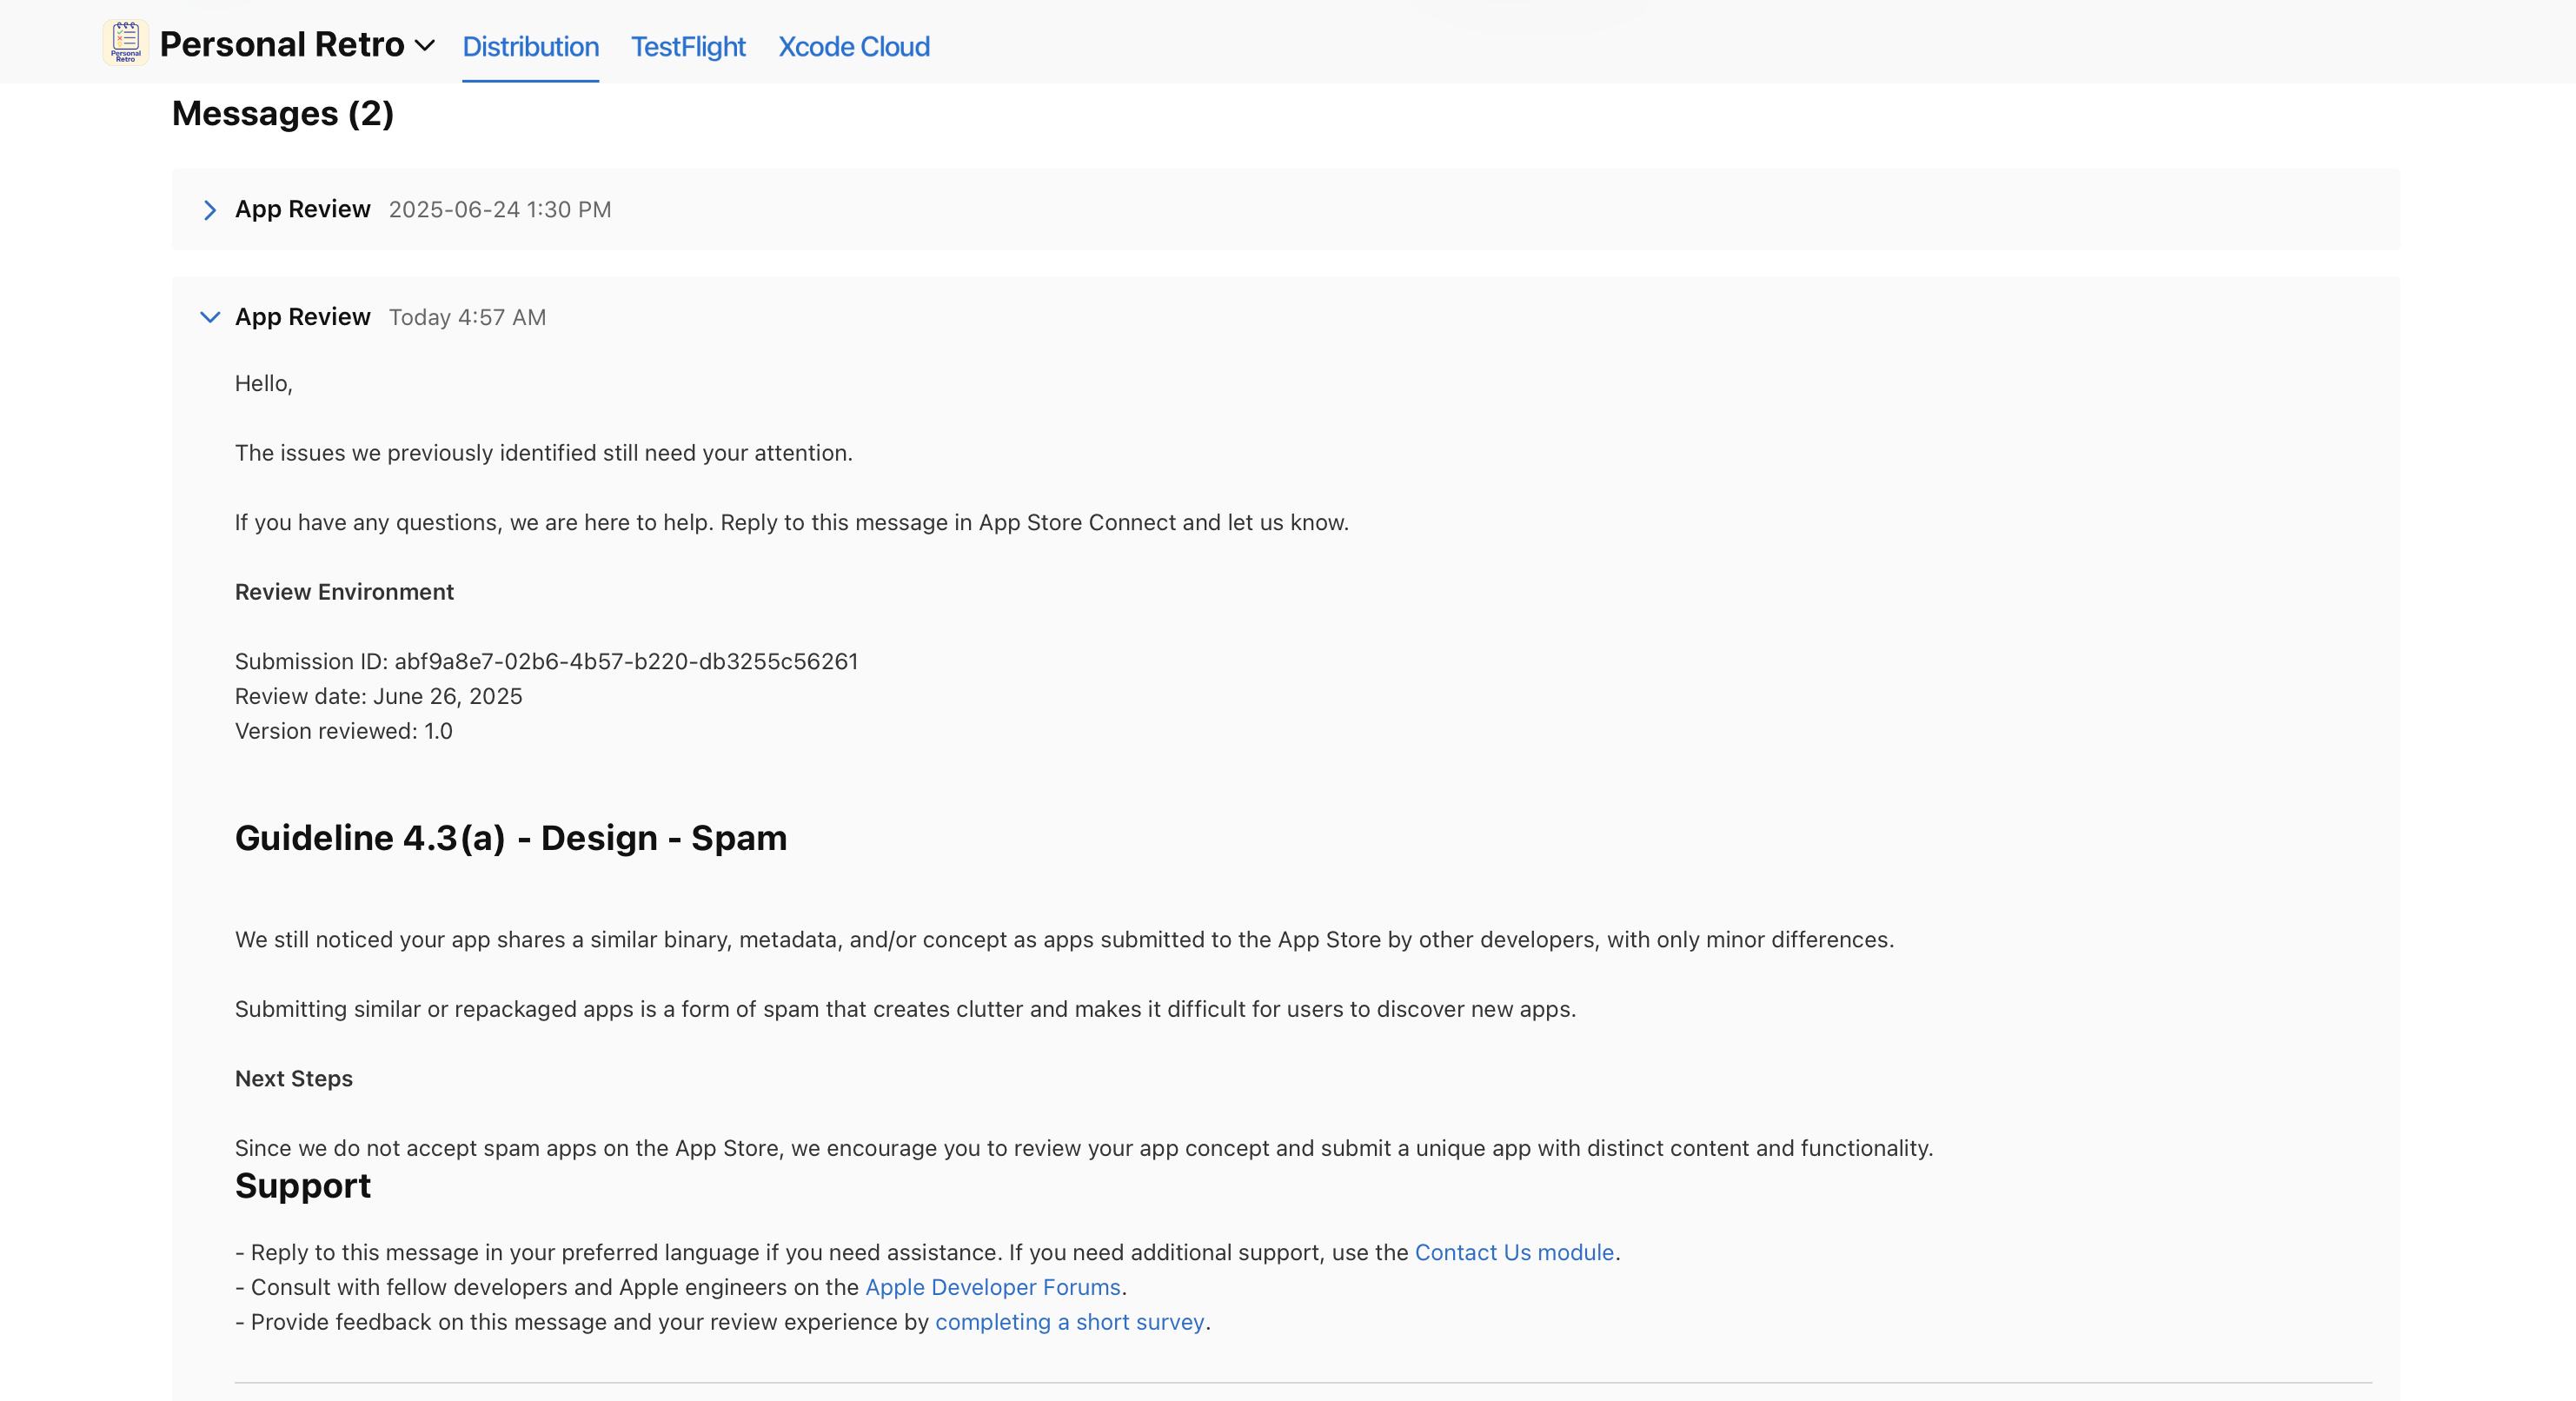Click the Messages (2) heading
Screen dimensions: 2576x1401
click(x=283, y=113)
